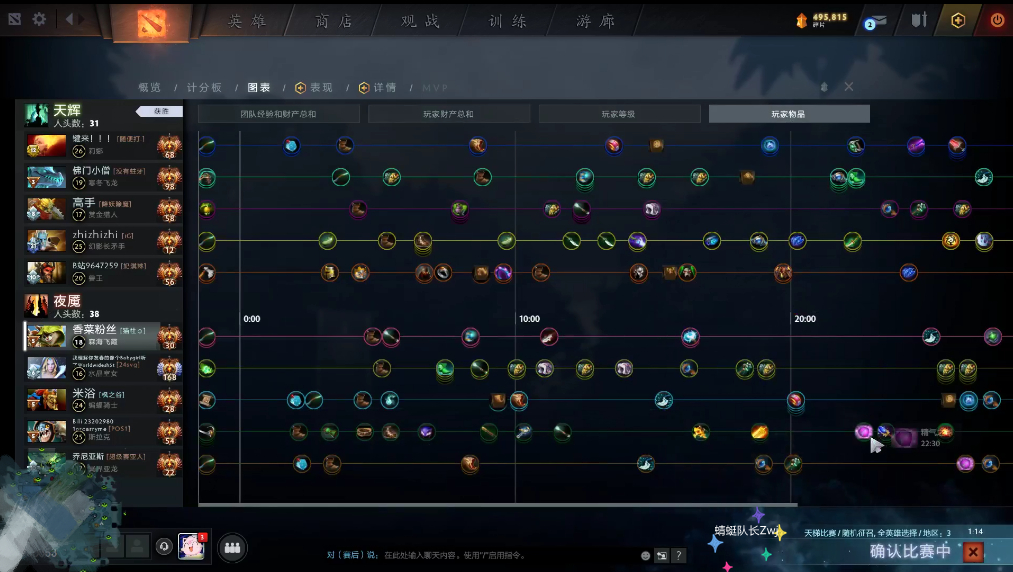Click the 10:00 timeline marker
1013x572 pixels.
click(529, 319)
